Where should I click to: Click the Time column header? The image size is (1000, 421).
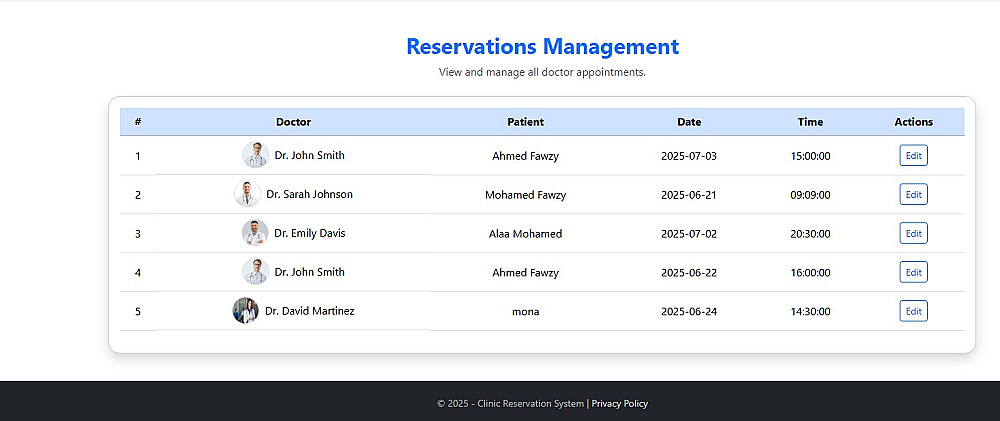pyautogui.click(x=811, y=122)
